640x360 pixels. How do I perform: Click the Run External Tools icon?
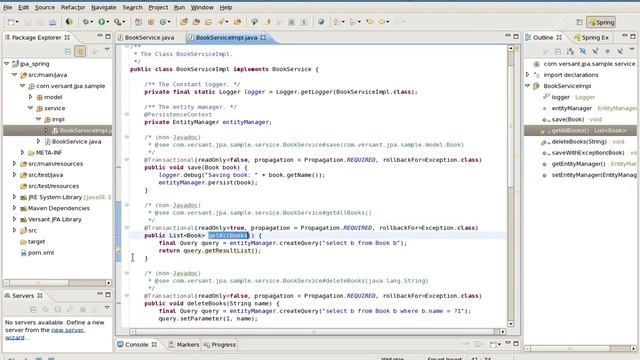[x=118, y=22]
